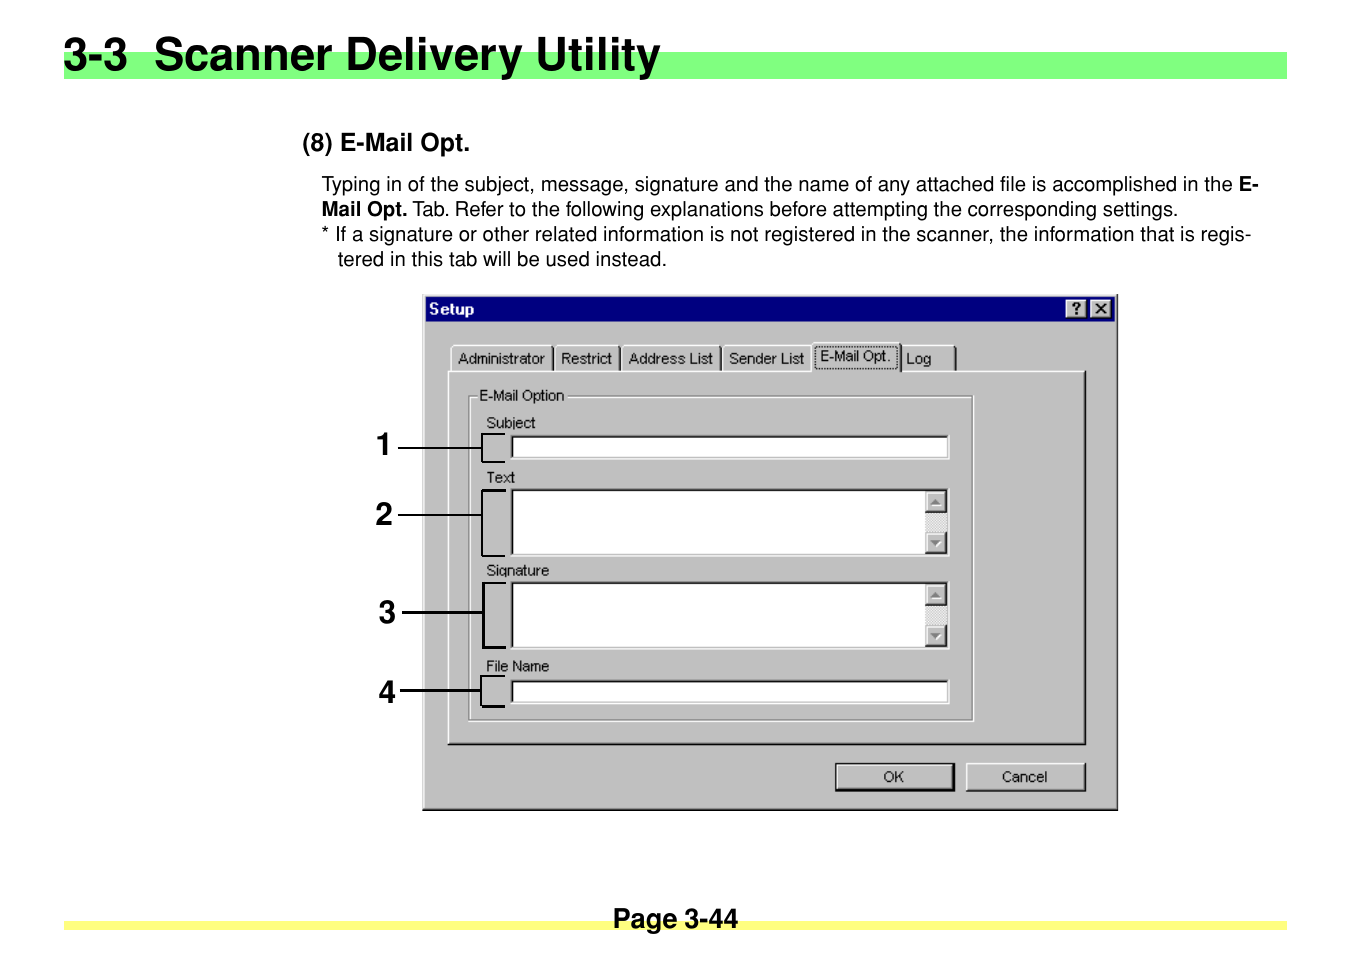The image size is (1352, 954).
Task: Open the Administrator tab
Action: (x=501, y=358)
